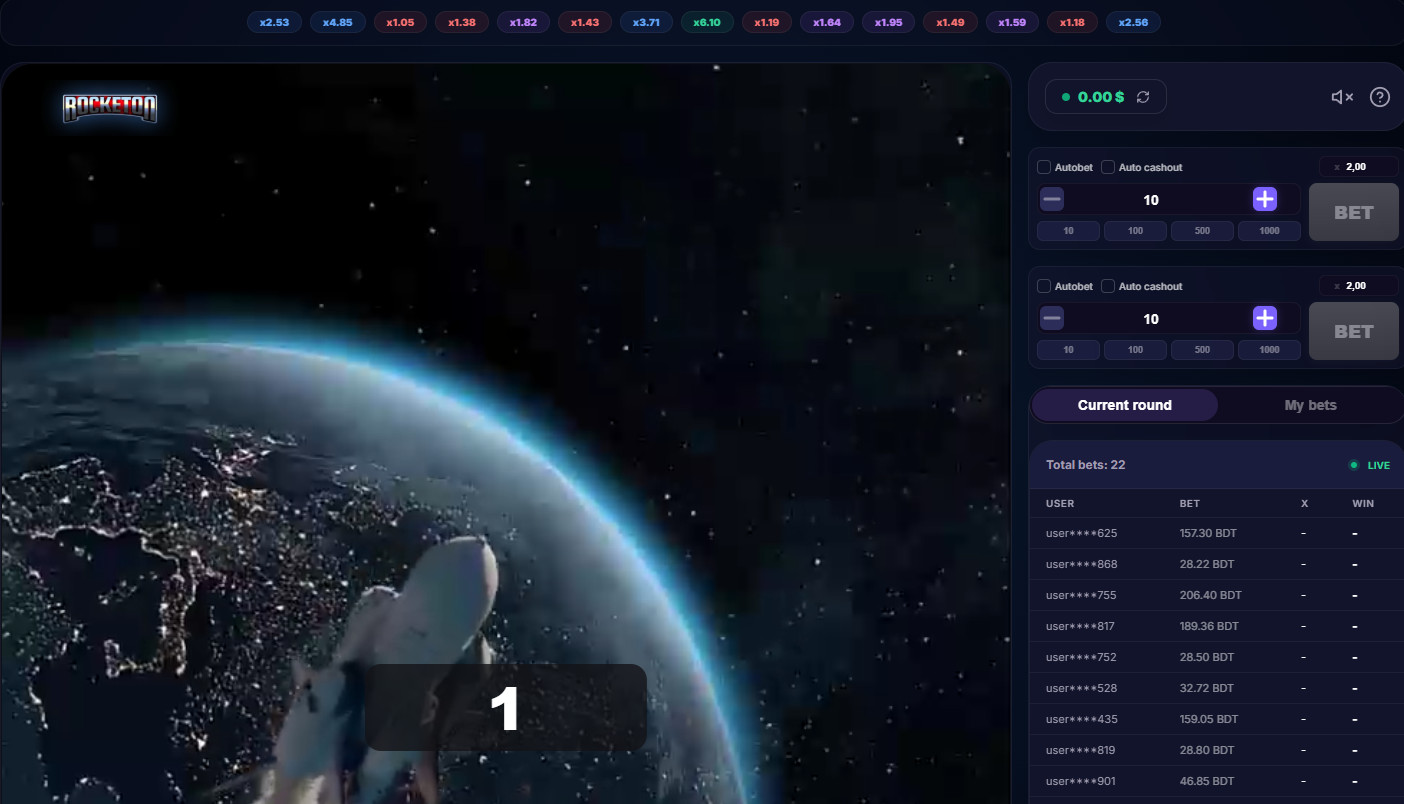Choose the 10 preset in first bet panel
Viewport: 1404px width, 804px height.
[x=1068, y=231]
